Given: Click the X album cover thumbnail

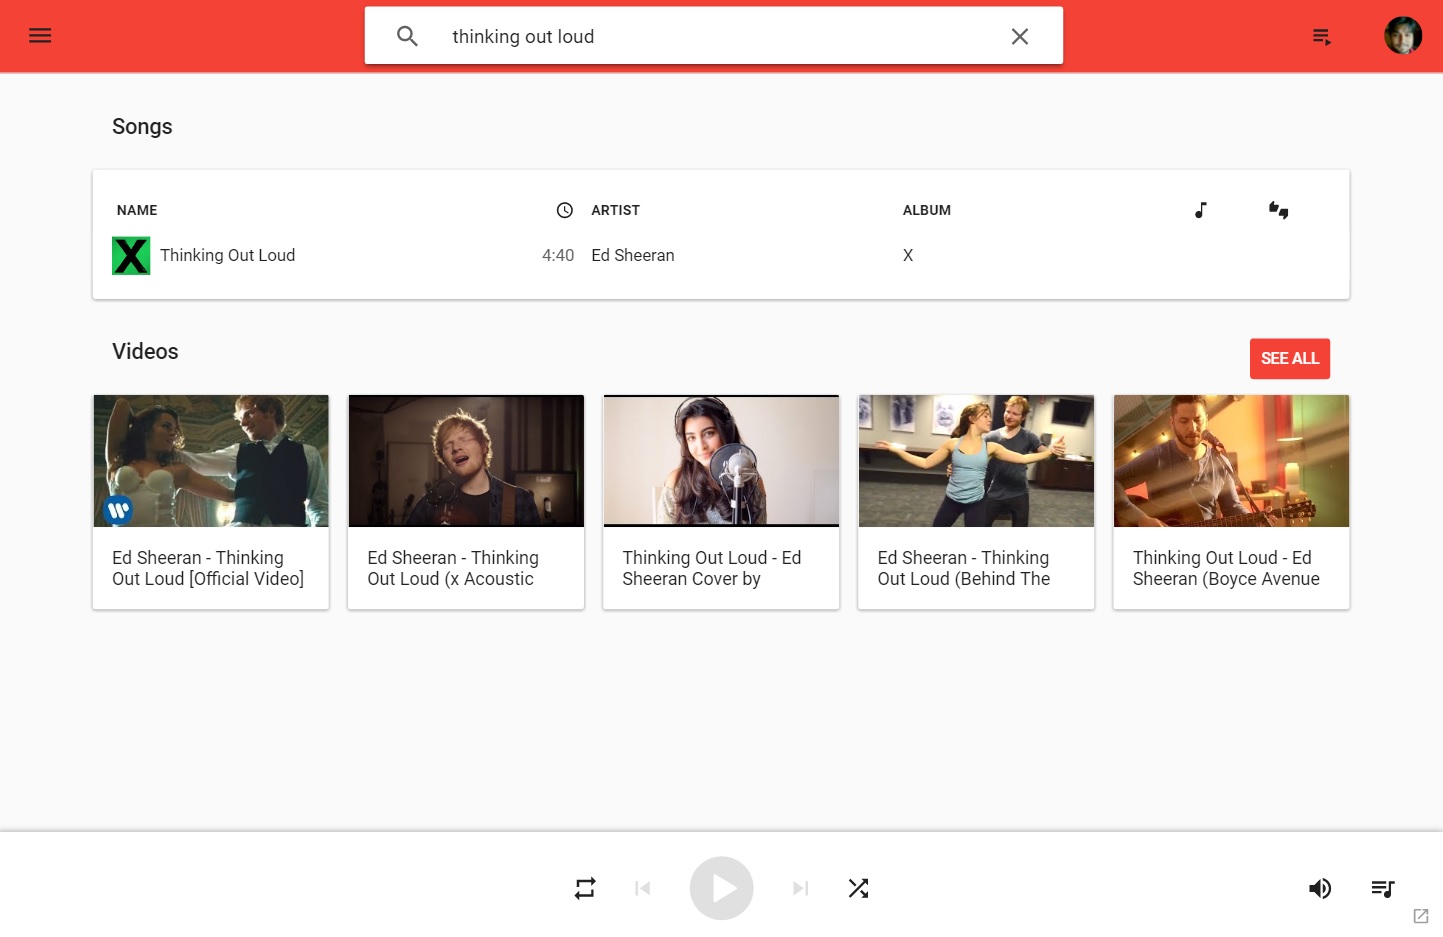Looking at the screenshot, I should (x=131, y=256).
